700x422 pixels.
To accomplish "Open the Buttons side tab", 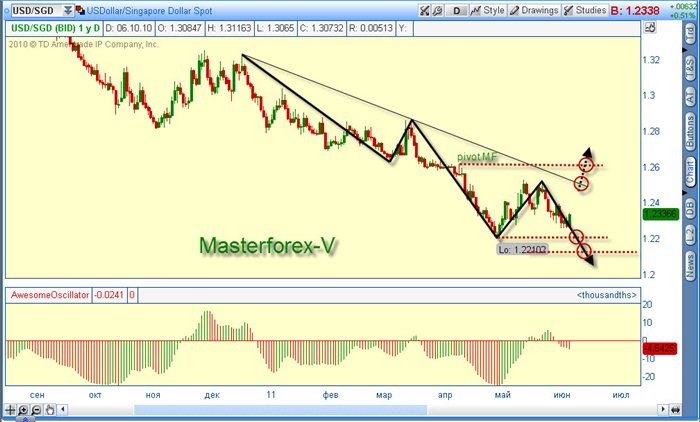I will click(689, 131).
